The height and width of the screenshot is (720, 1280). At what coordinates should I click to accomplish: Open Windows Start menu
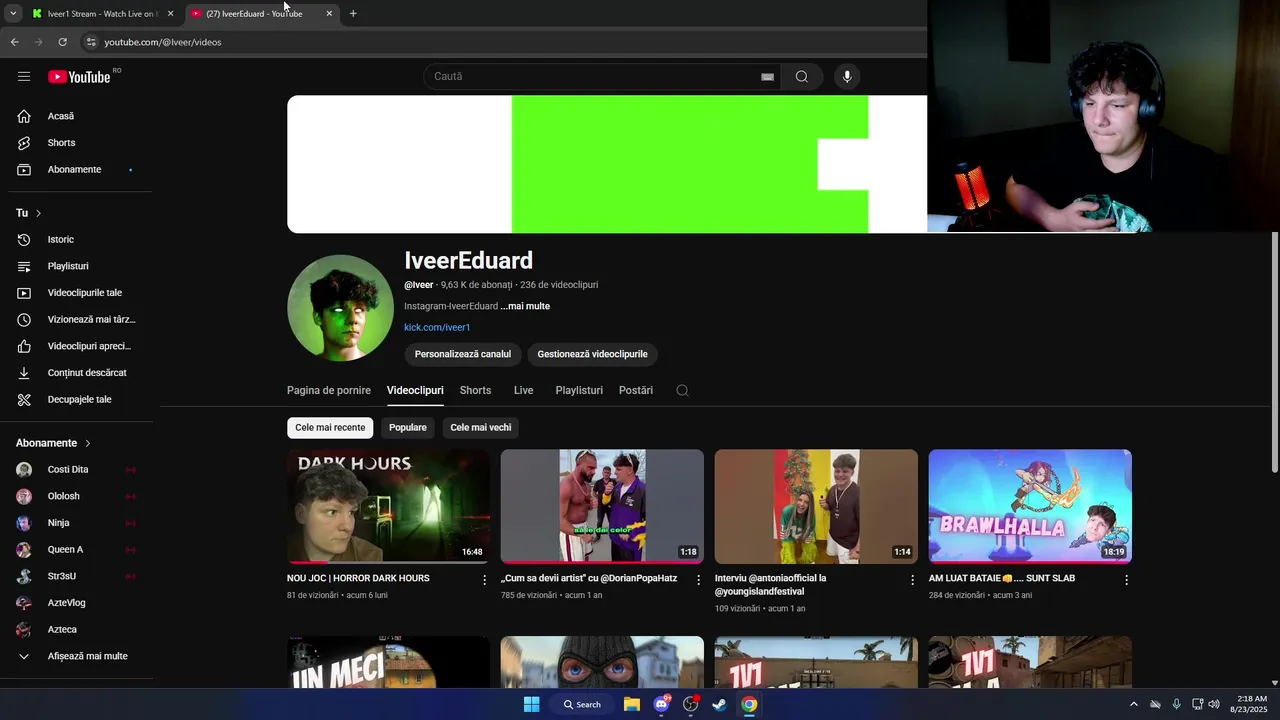(531, 704)
